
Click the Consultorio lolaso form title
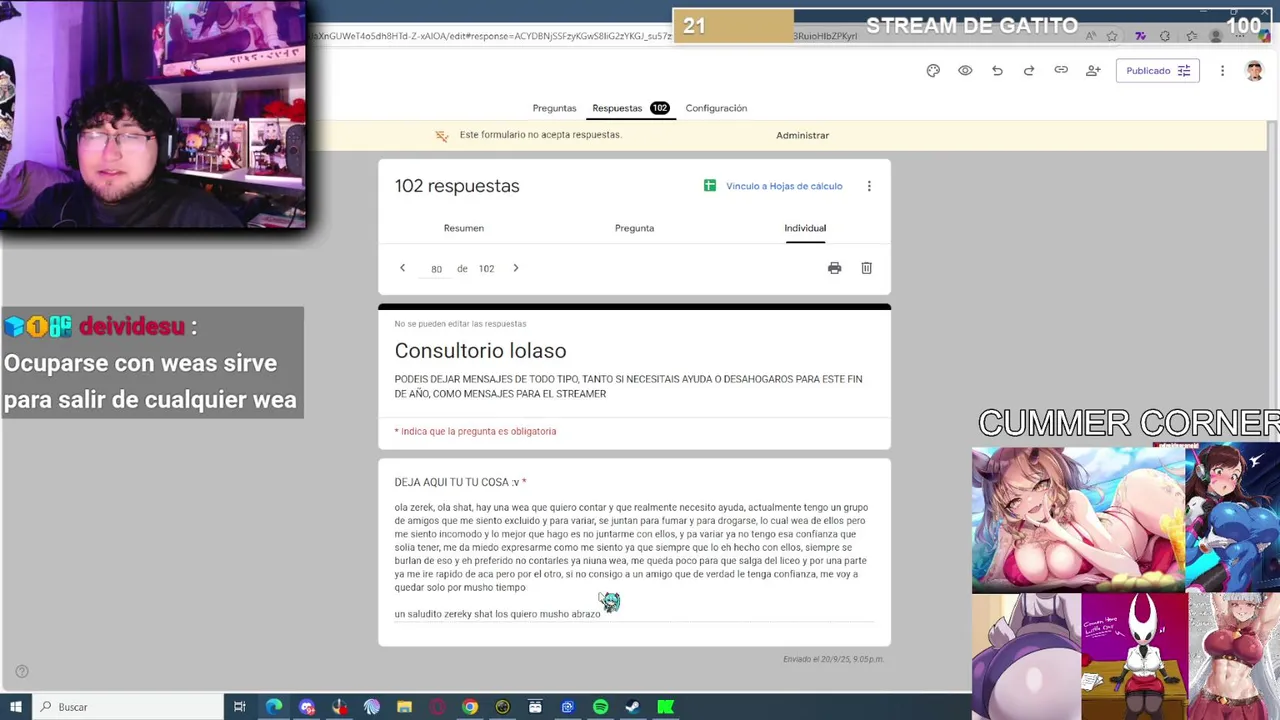(x=480, y=351)
